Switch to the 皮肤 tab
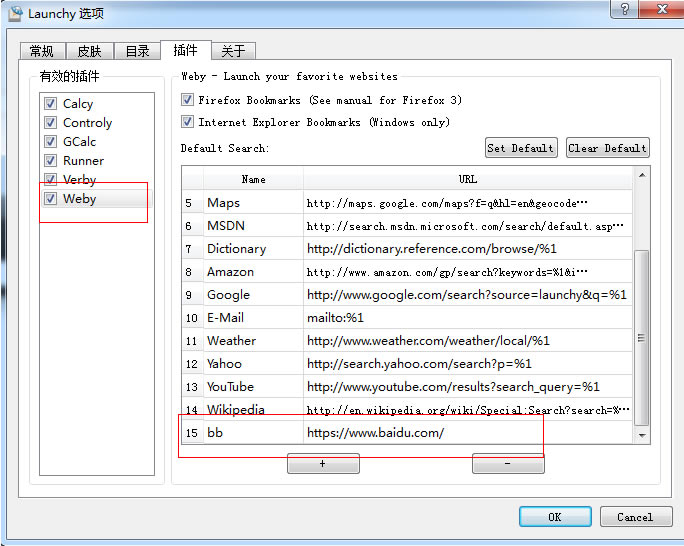This screenshot has width=684, height=546. click(89, 51)
